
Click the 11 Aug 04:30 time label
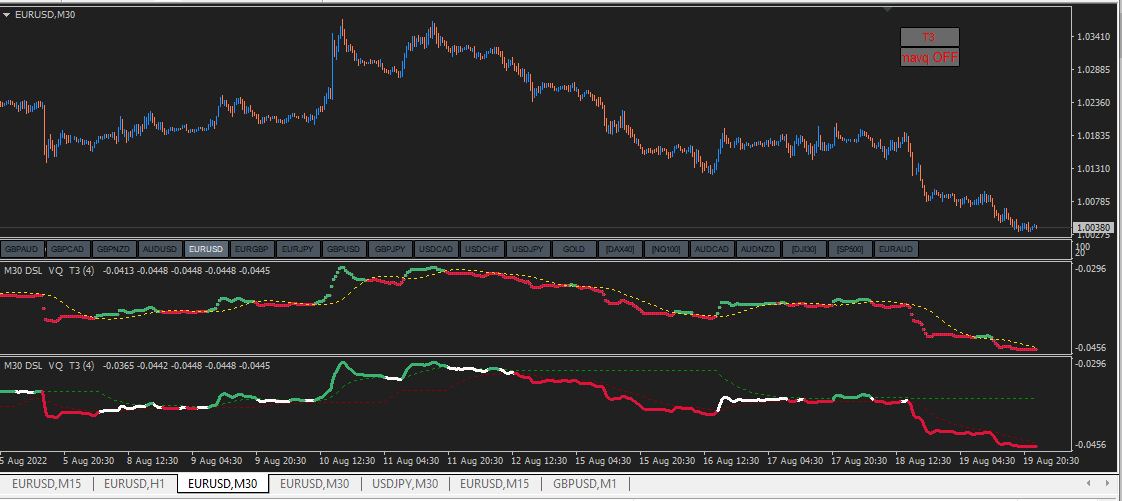413,459
